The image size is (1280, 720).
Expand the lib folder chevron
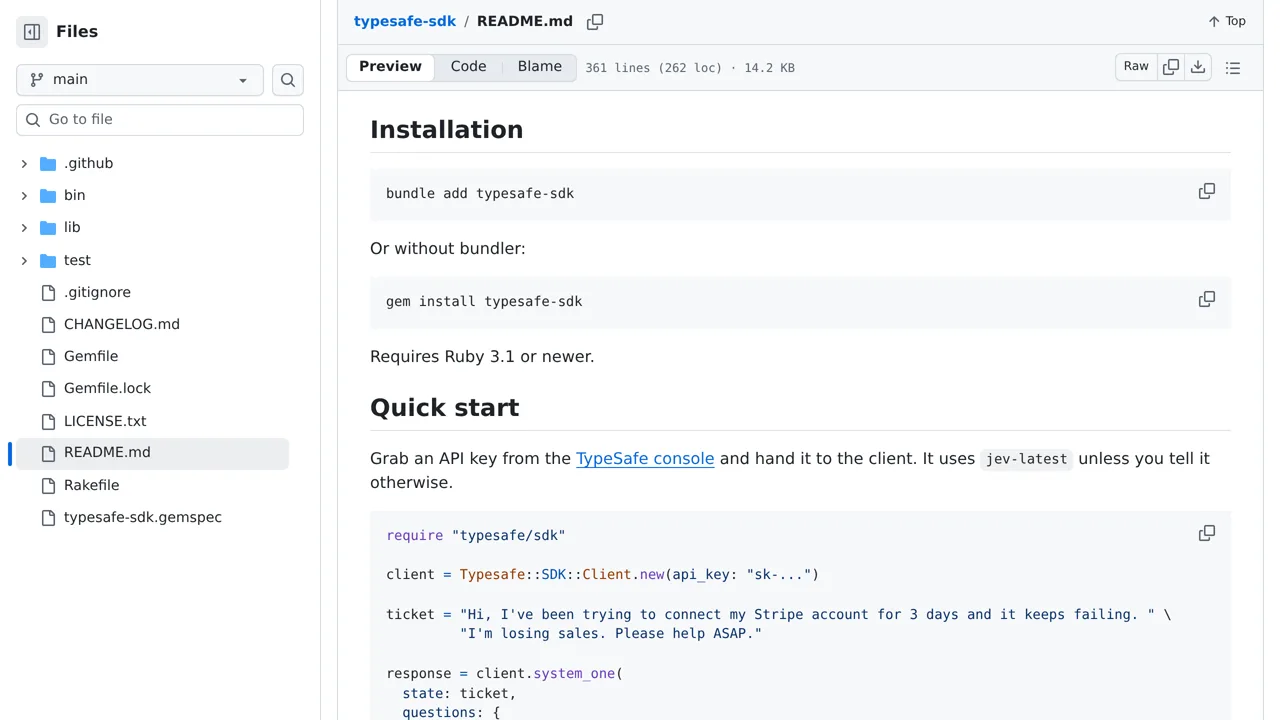click(24, 227)
